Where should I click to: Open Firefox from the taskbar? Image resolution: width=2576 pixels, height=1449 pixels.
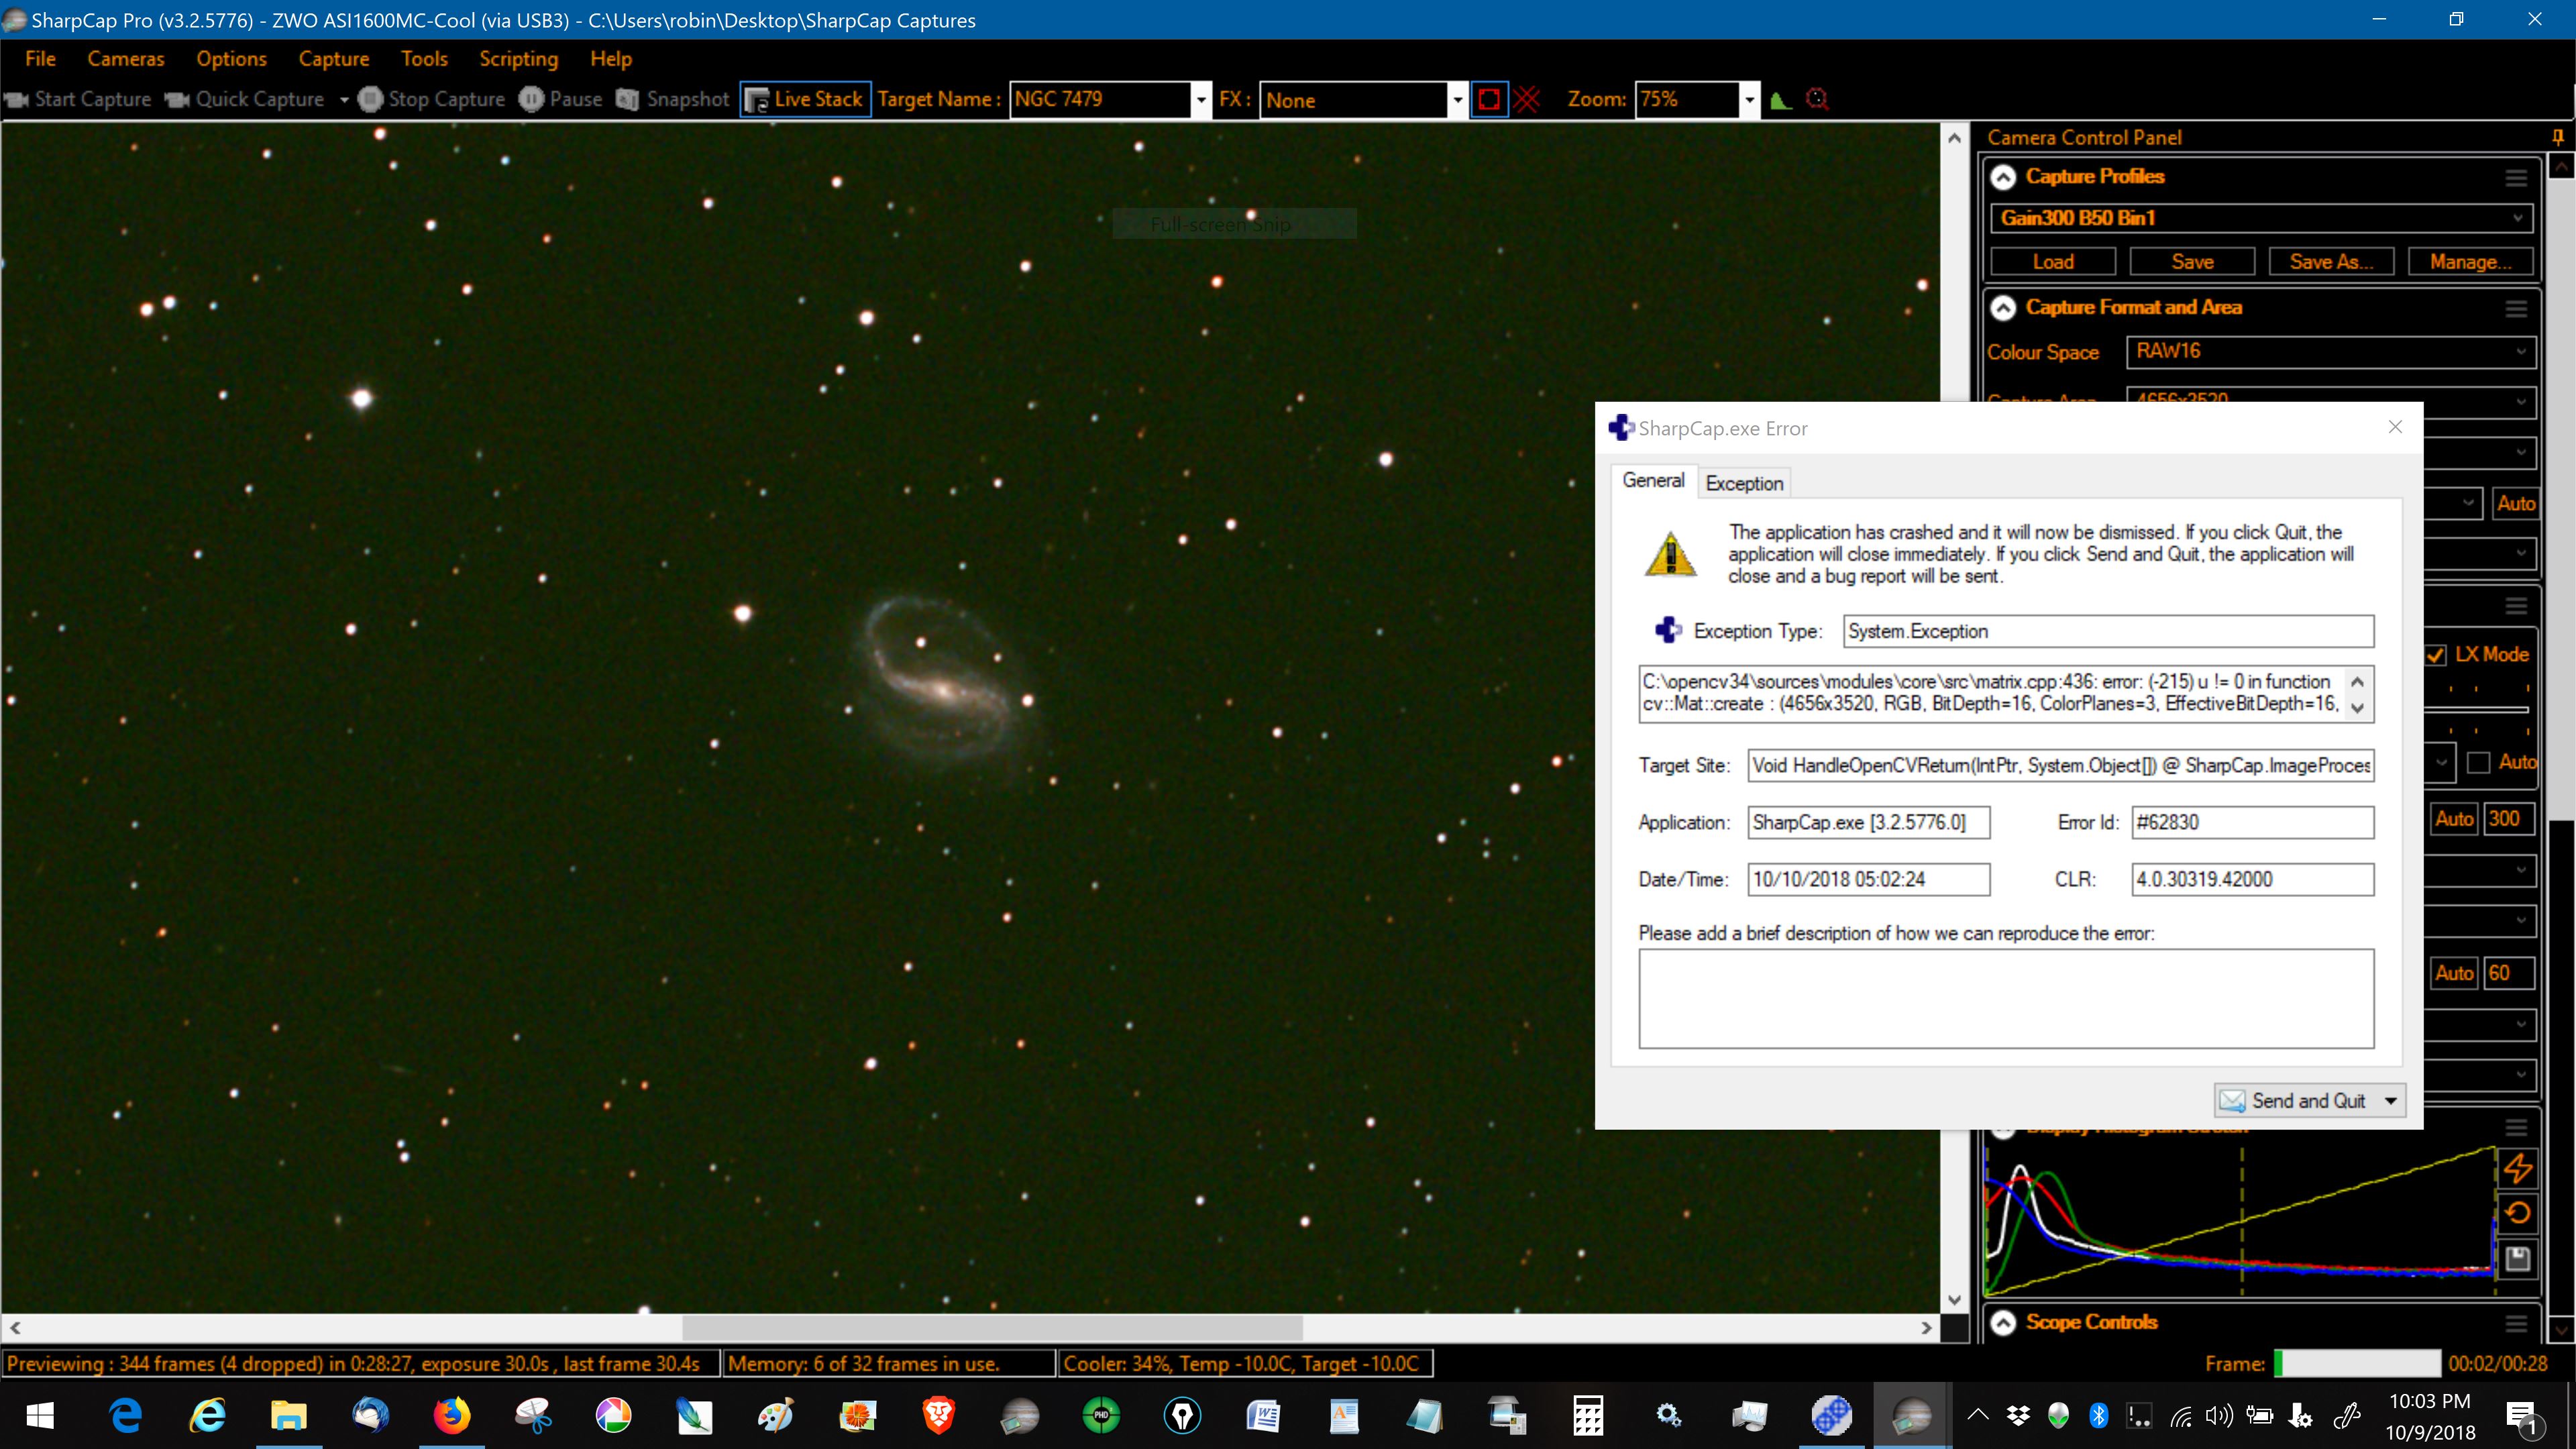[x=452, y=1416]
